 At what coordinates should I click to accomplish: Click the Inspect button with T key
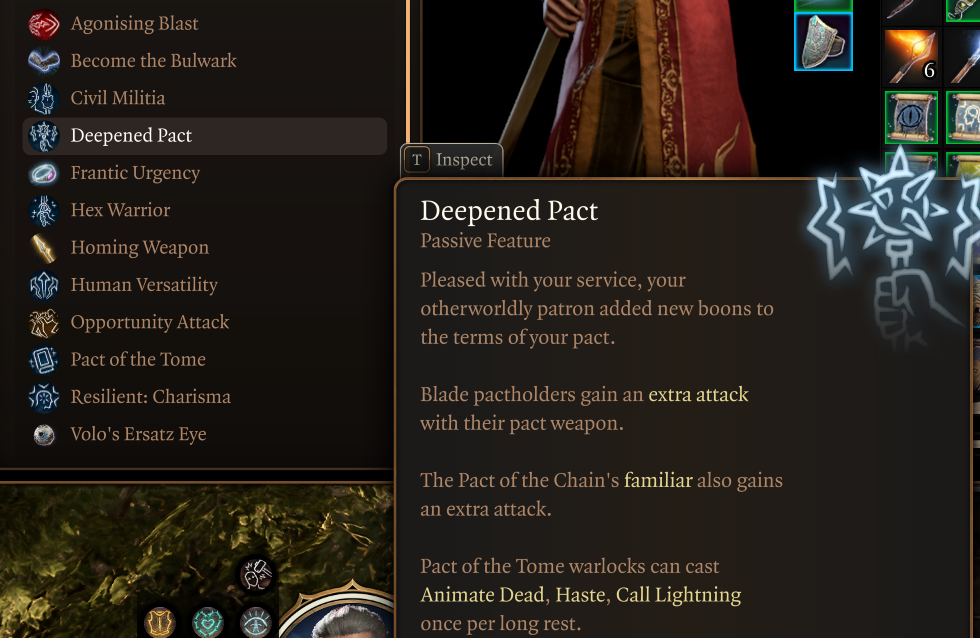pyautogui.click(x=451, y=160)
